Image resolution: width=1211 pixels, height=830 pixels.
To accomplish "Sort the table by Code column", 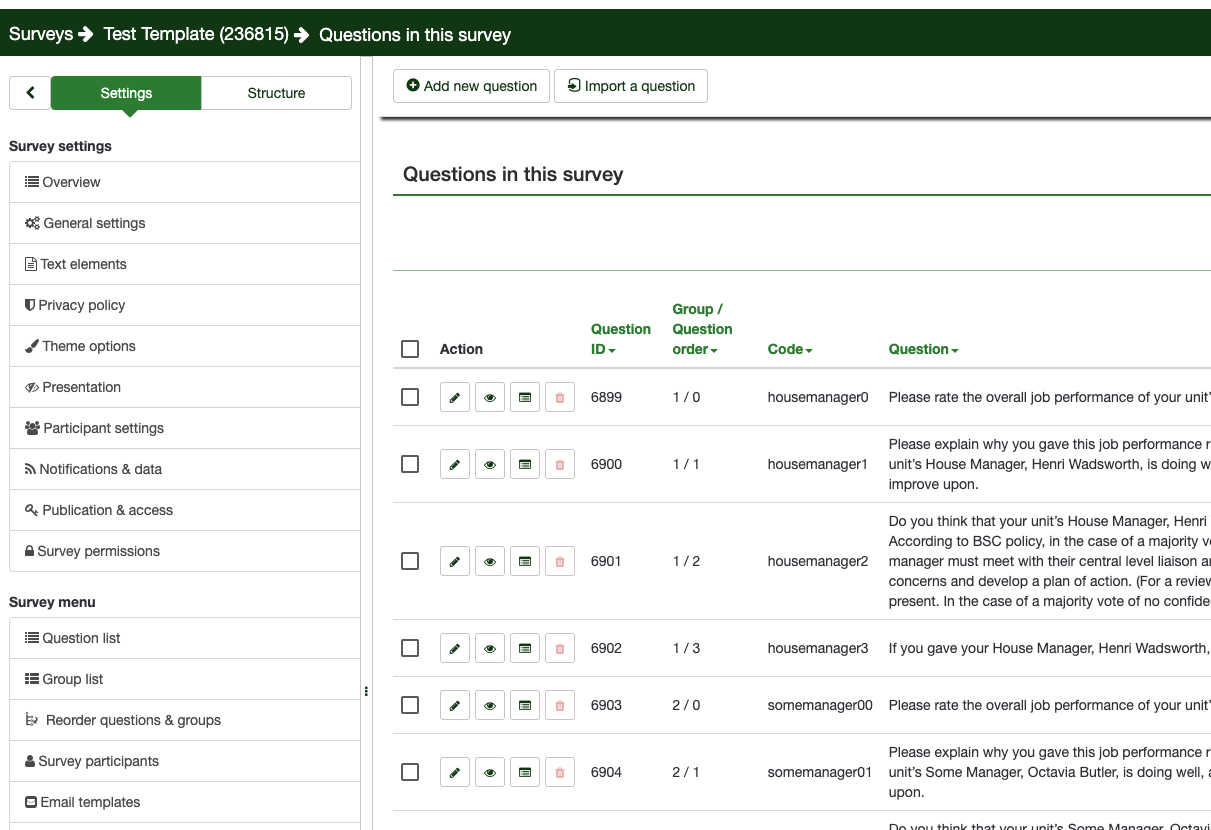I will tap(789, 349).
